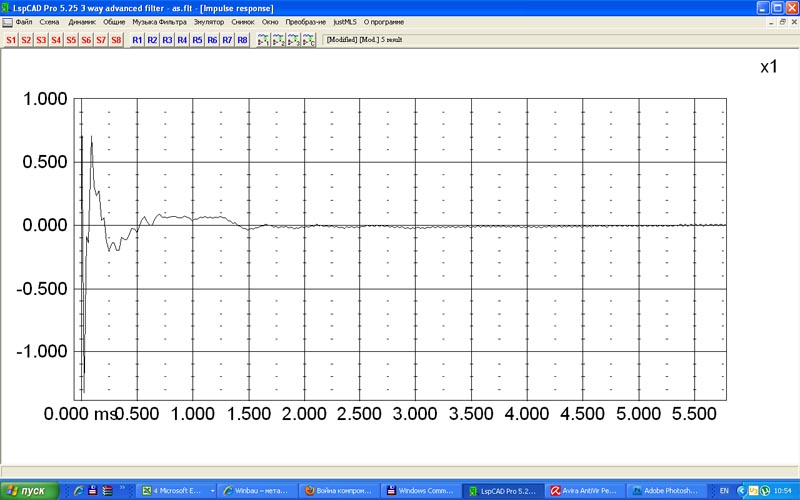
Task: Select the S7 snapshot button
Action: point(101,40)
